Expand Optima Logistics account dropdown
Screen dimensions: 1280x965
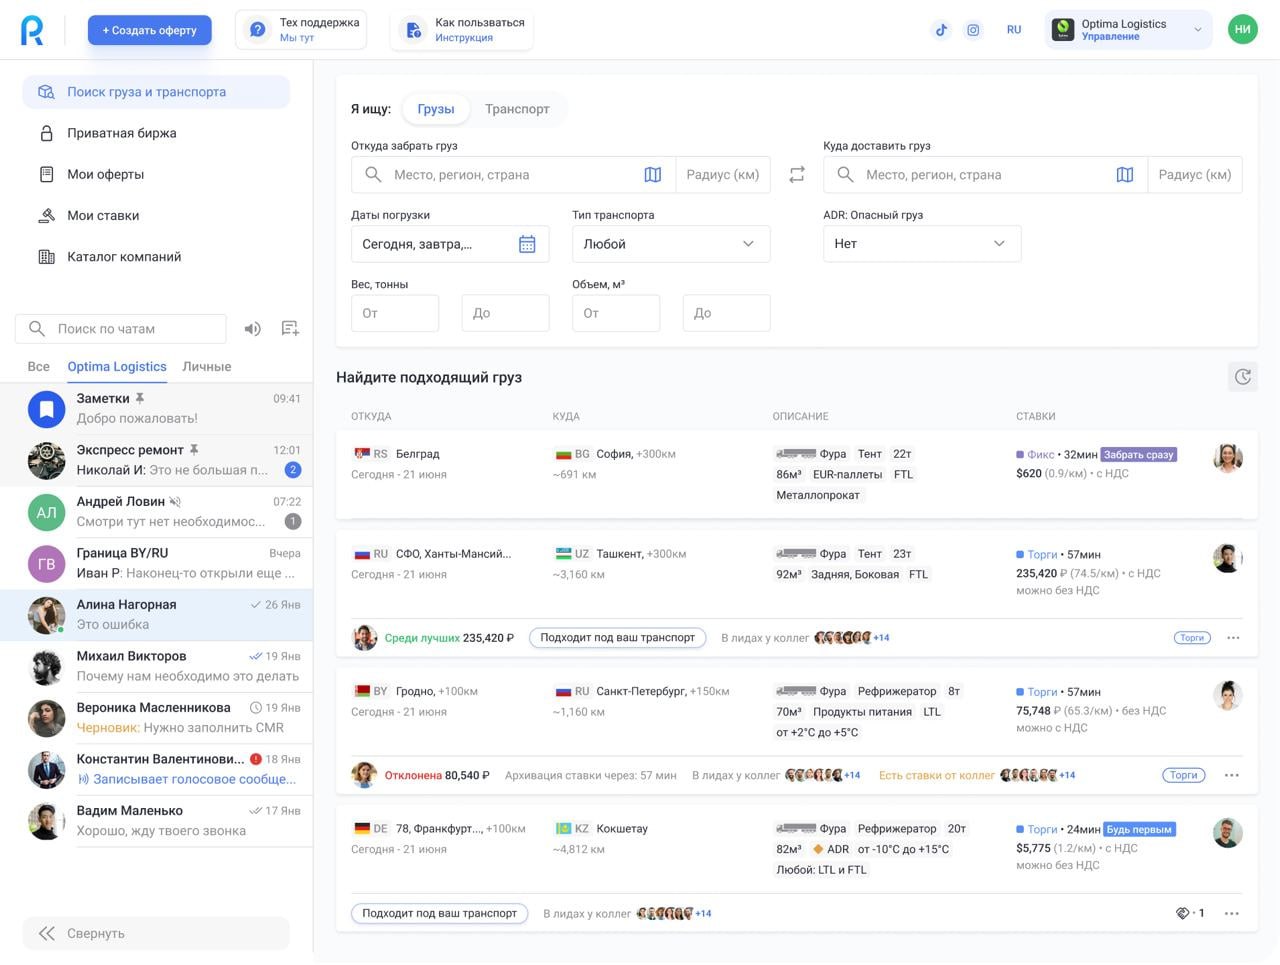pyautogui.click(x=1197, y=30)
